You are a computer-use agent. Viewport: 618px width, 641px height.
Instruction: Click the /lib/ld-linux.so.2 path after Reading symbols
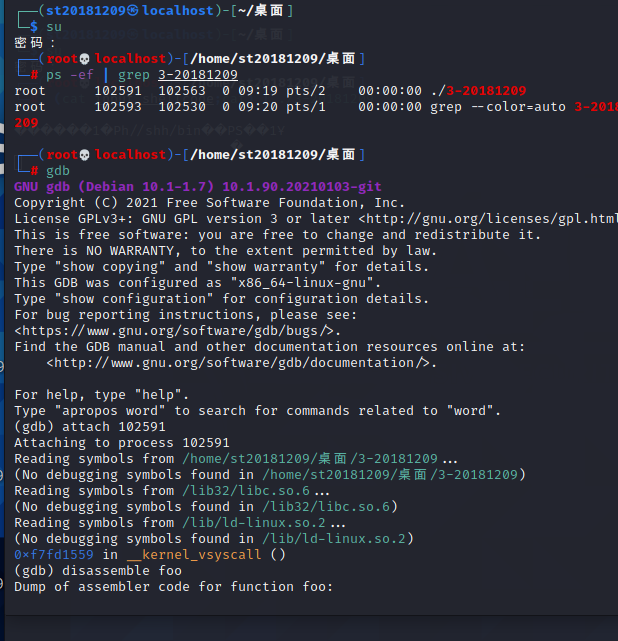pos(253,522)
